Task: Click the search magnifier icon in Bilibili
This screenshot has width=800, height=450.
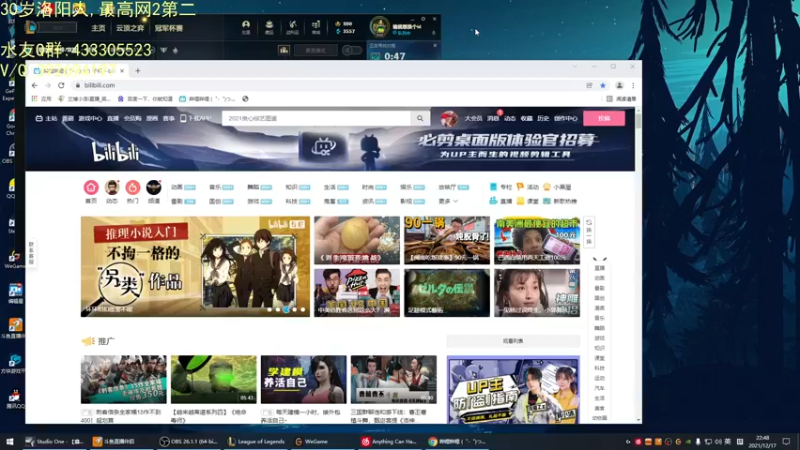Action: click(420, 118)
